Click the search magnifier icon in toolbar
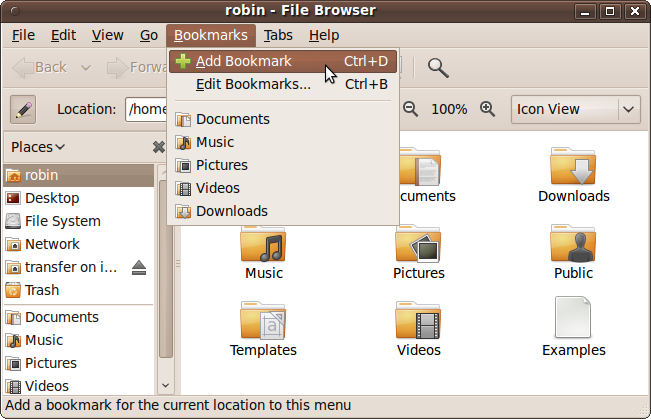 [438, 68]
